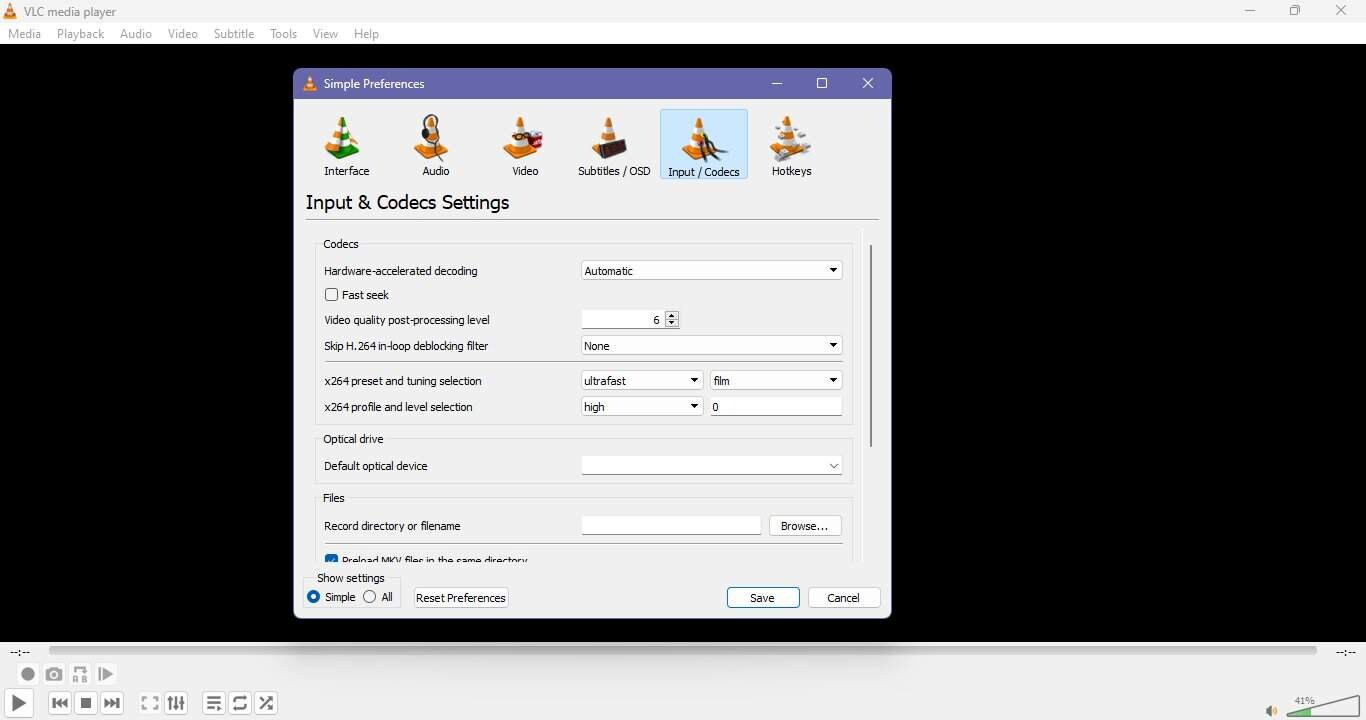
Task: Uncheck preload MKV files option
Action: click(331, 559)
